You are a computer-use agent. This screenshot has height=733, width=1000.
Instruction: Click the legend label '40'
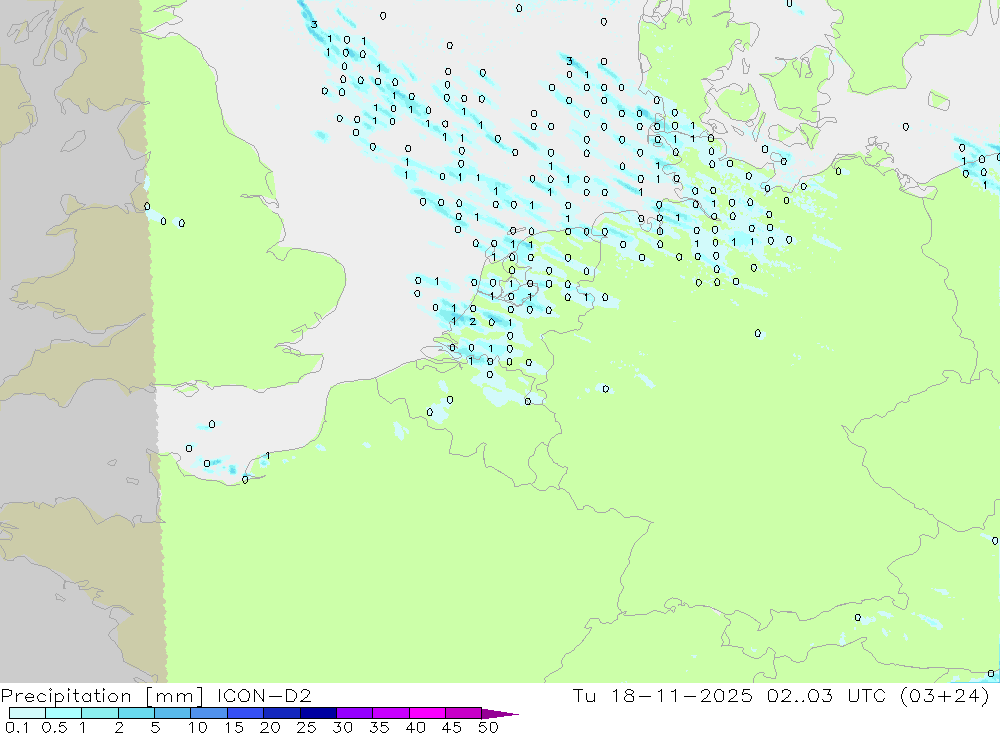[415, 727]
